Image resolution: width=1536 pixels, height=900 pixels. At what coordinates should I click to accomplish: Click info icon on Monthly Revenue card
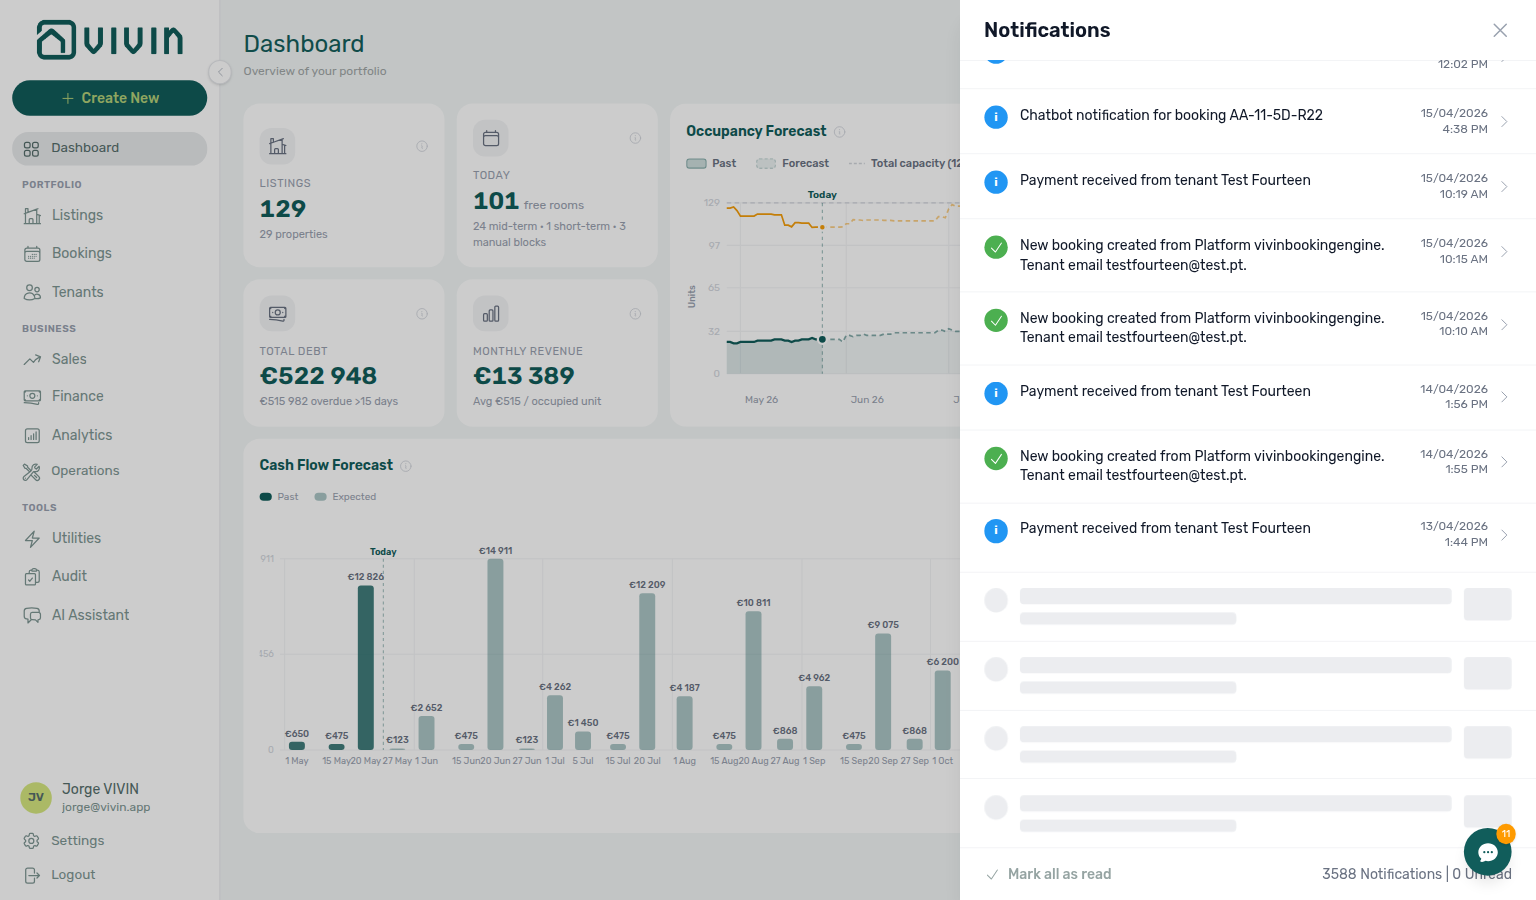(x=635, y=314)
